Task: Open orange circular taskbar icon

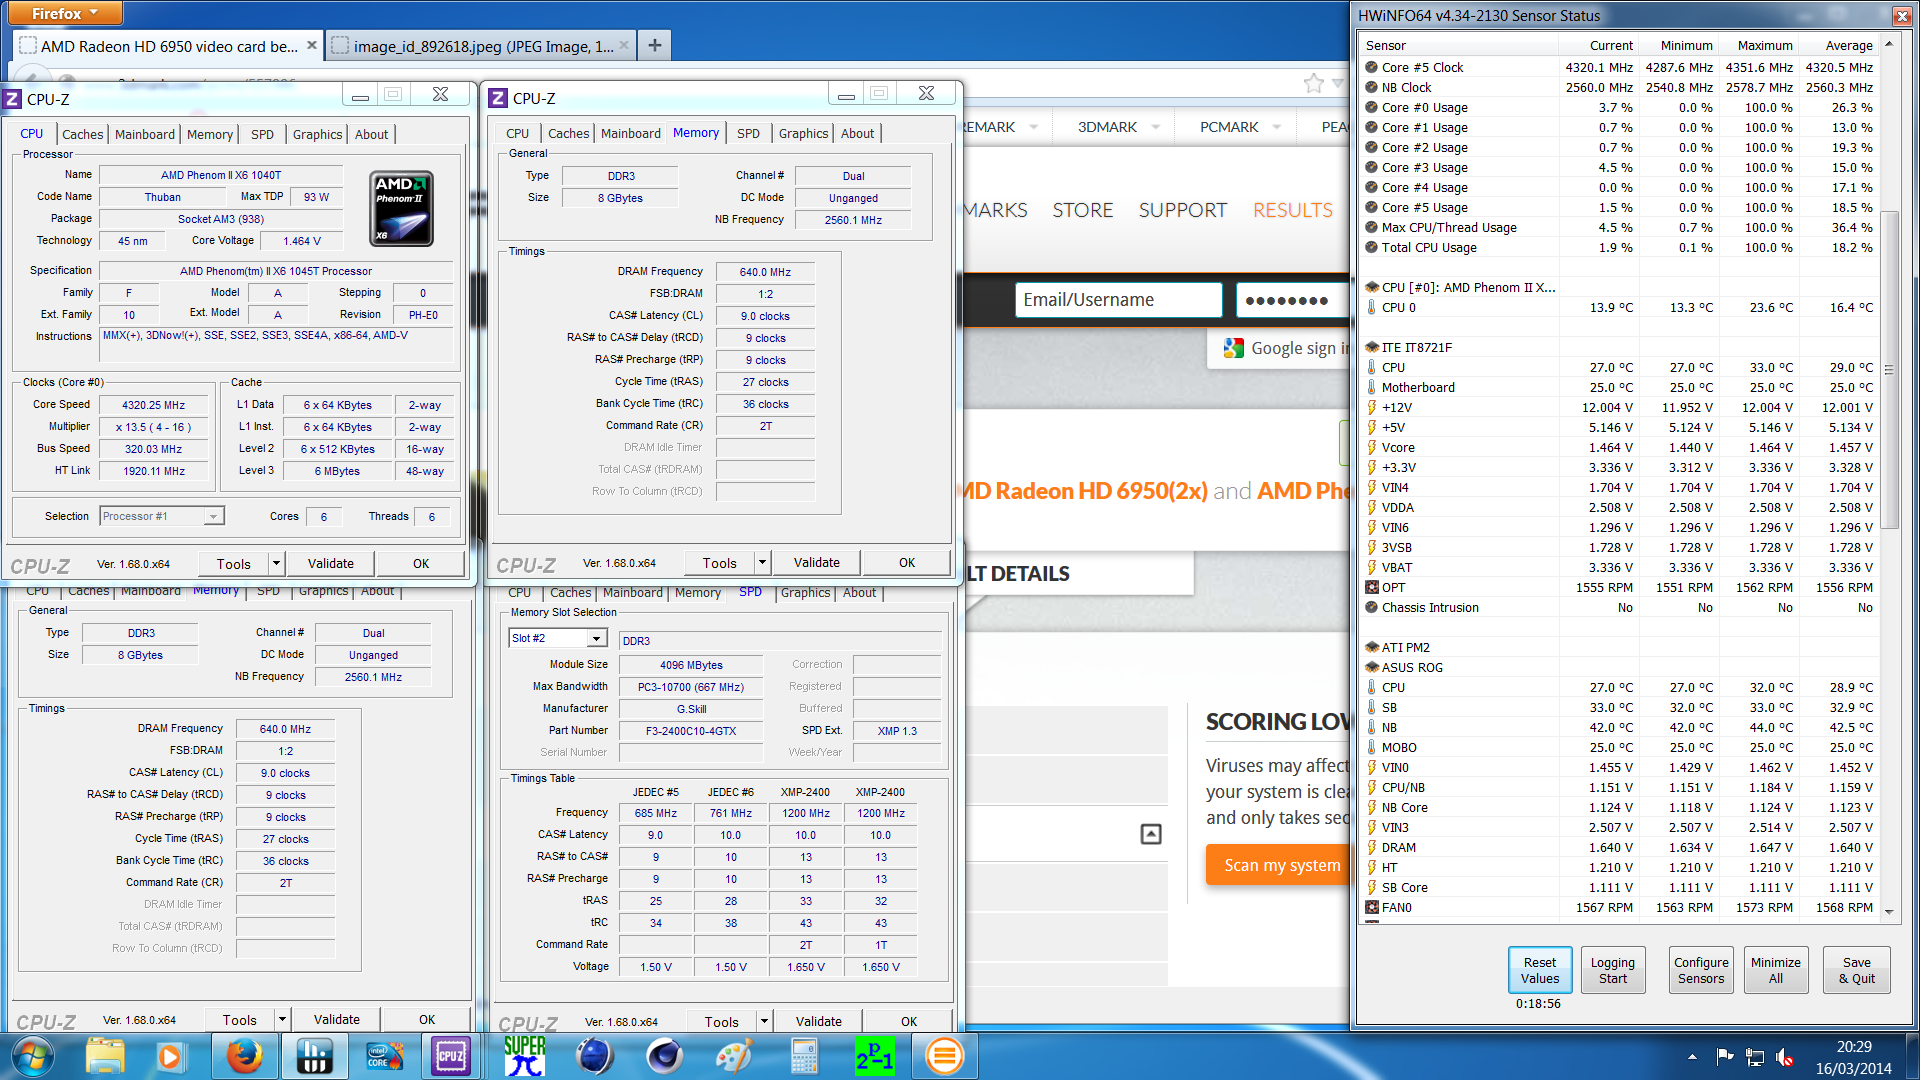Action: tap(944, 1055)
